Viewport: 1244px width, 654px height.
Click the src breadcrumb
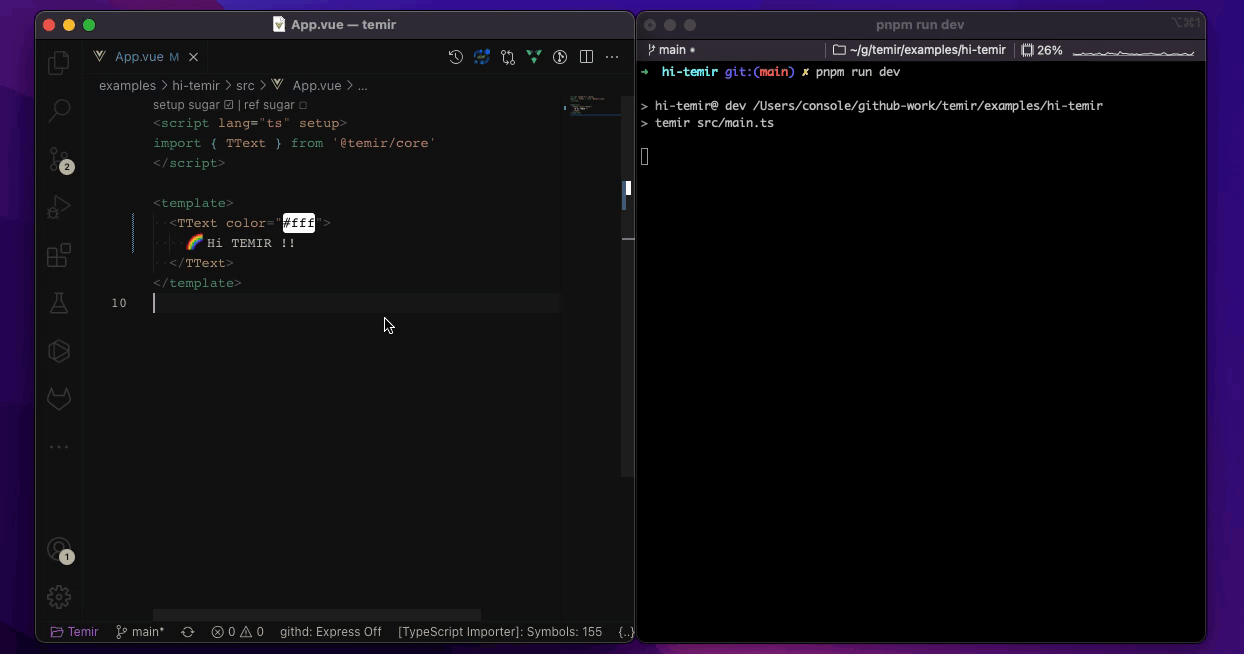[x=245, y=86]
